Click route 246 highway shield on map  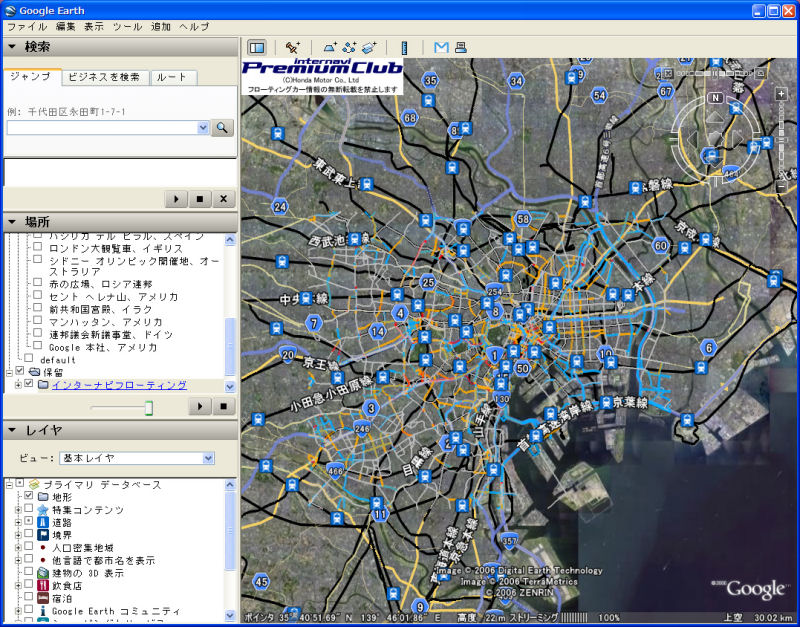pos(362,428)
